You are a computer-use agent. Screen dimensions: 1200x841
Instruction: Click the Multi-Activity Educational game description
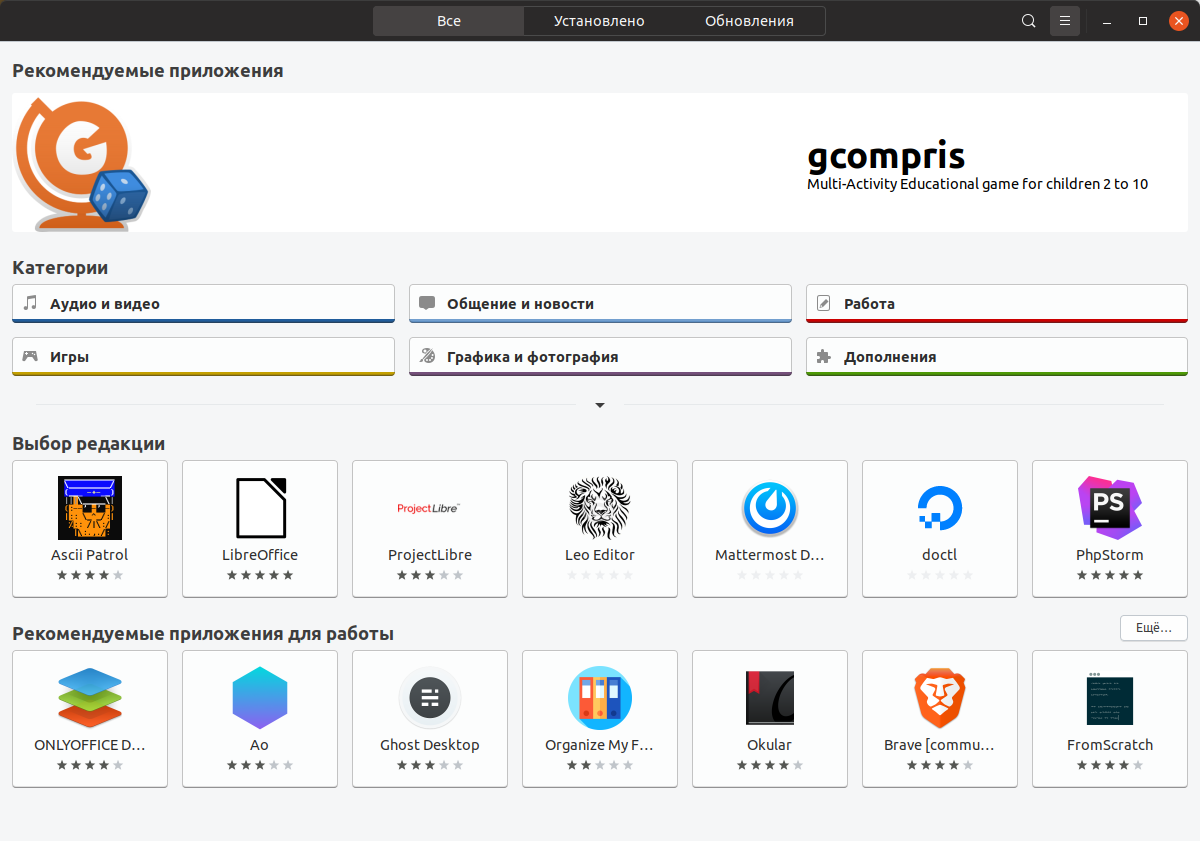977,184
